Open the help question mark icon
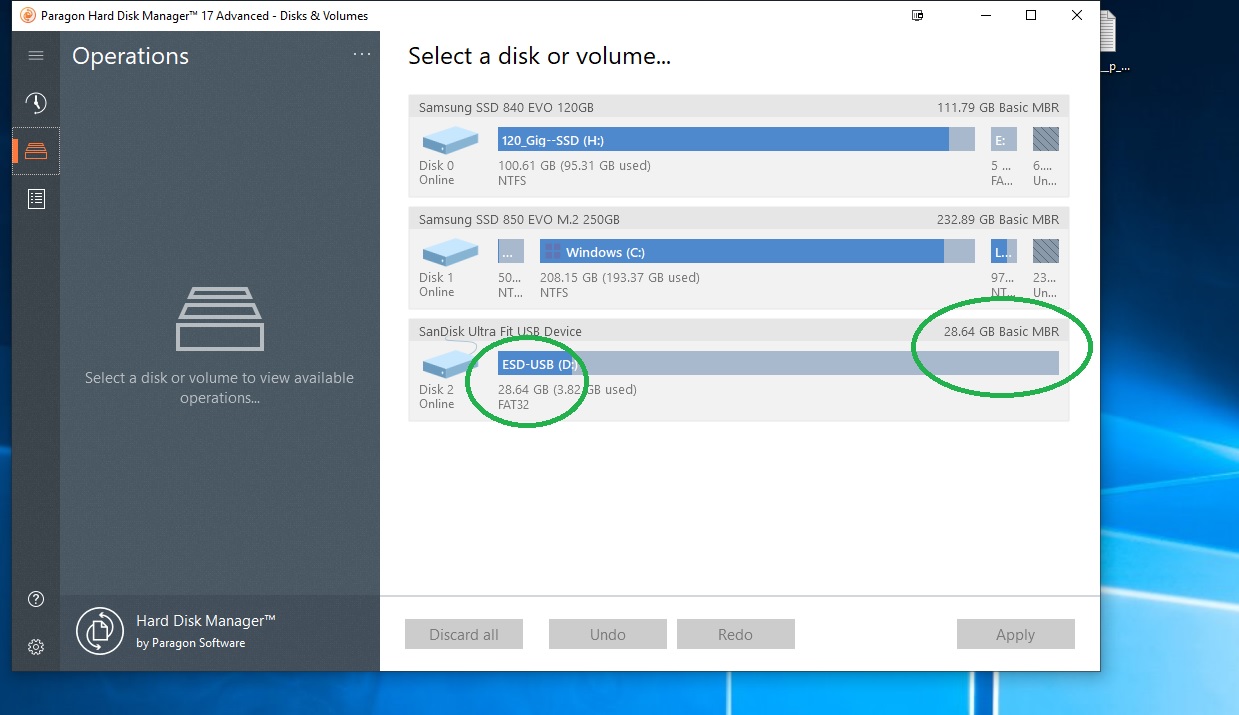 coord(36,599)
